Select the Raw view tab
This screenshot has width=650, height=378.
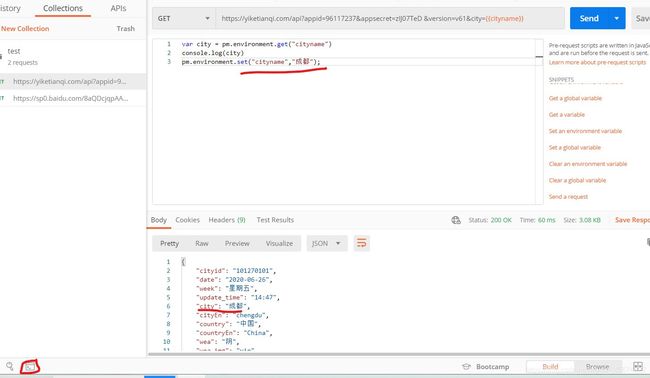(x=202, y=243)
